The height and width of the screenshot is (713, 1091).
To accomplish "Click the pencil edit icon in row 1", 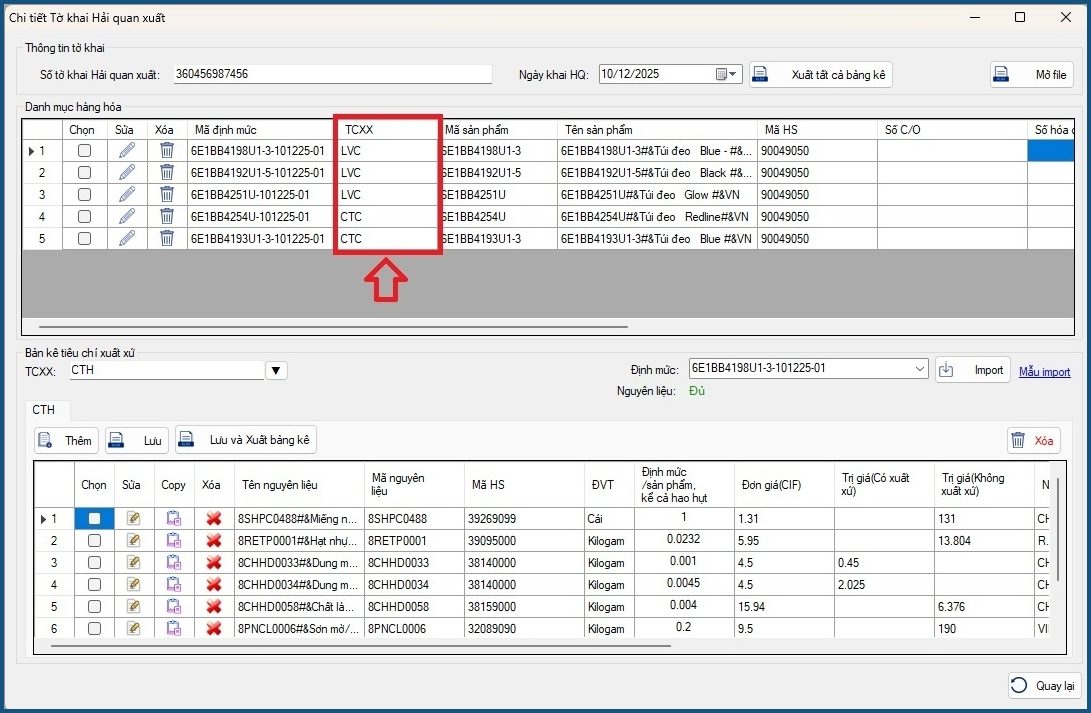I will pos(127,151).
